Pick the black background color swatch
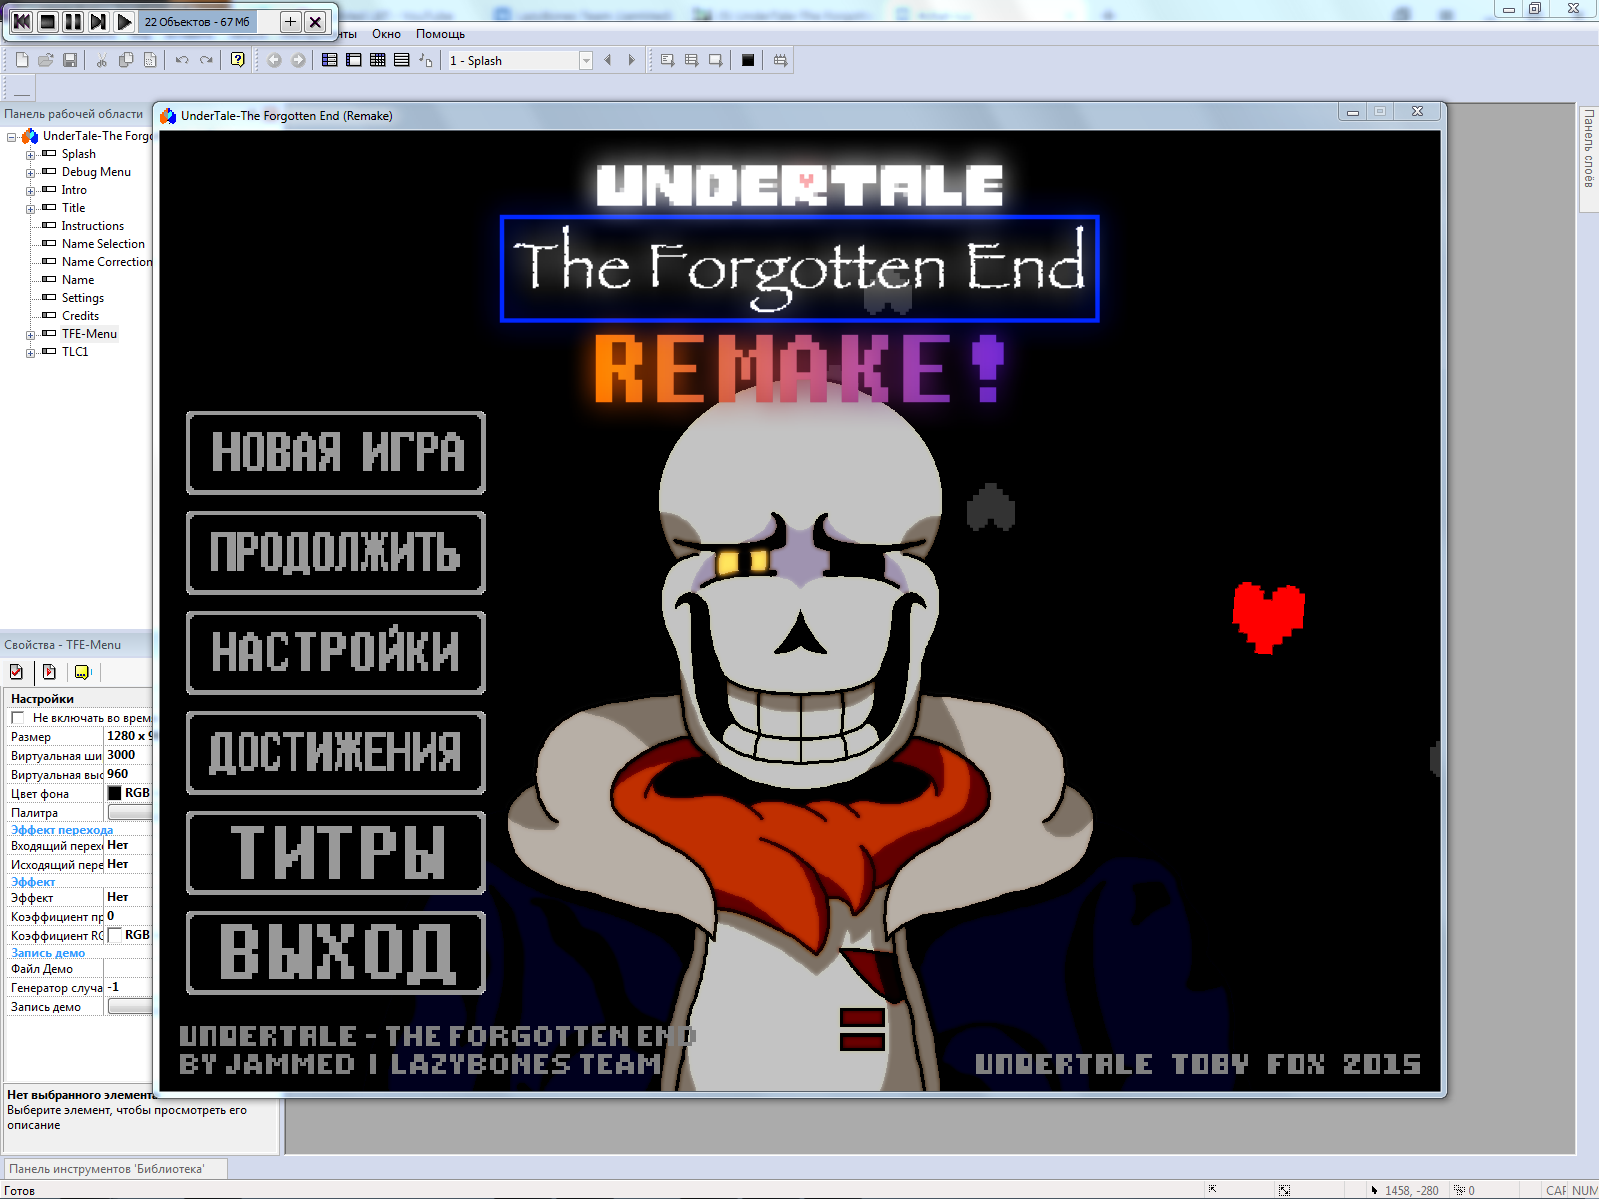The image size is (1599, 1199). coord(114,793)
